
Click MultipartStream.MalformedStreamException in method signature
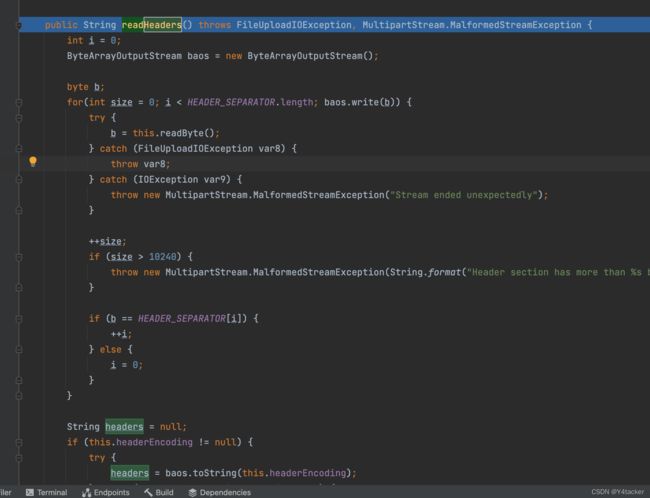472,25
